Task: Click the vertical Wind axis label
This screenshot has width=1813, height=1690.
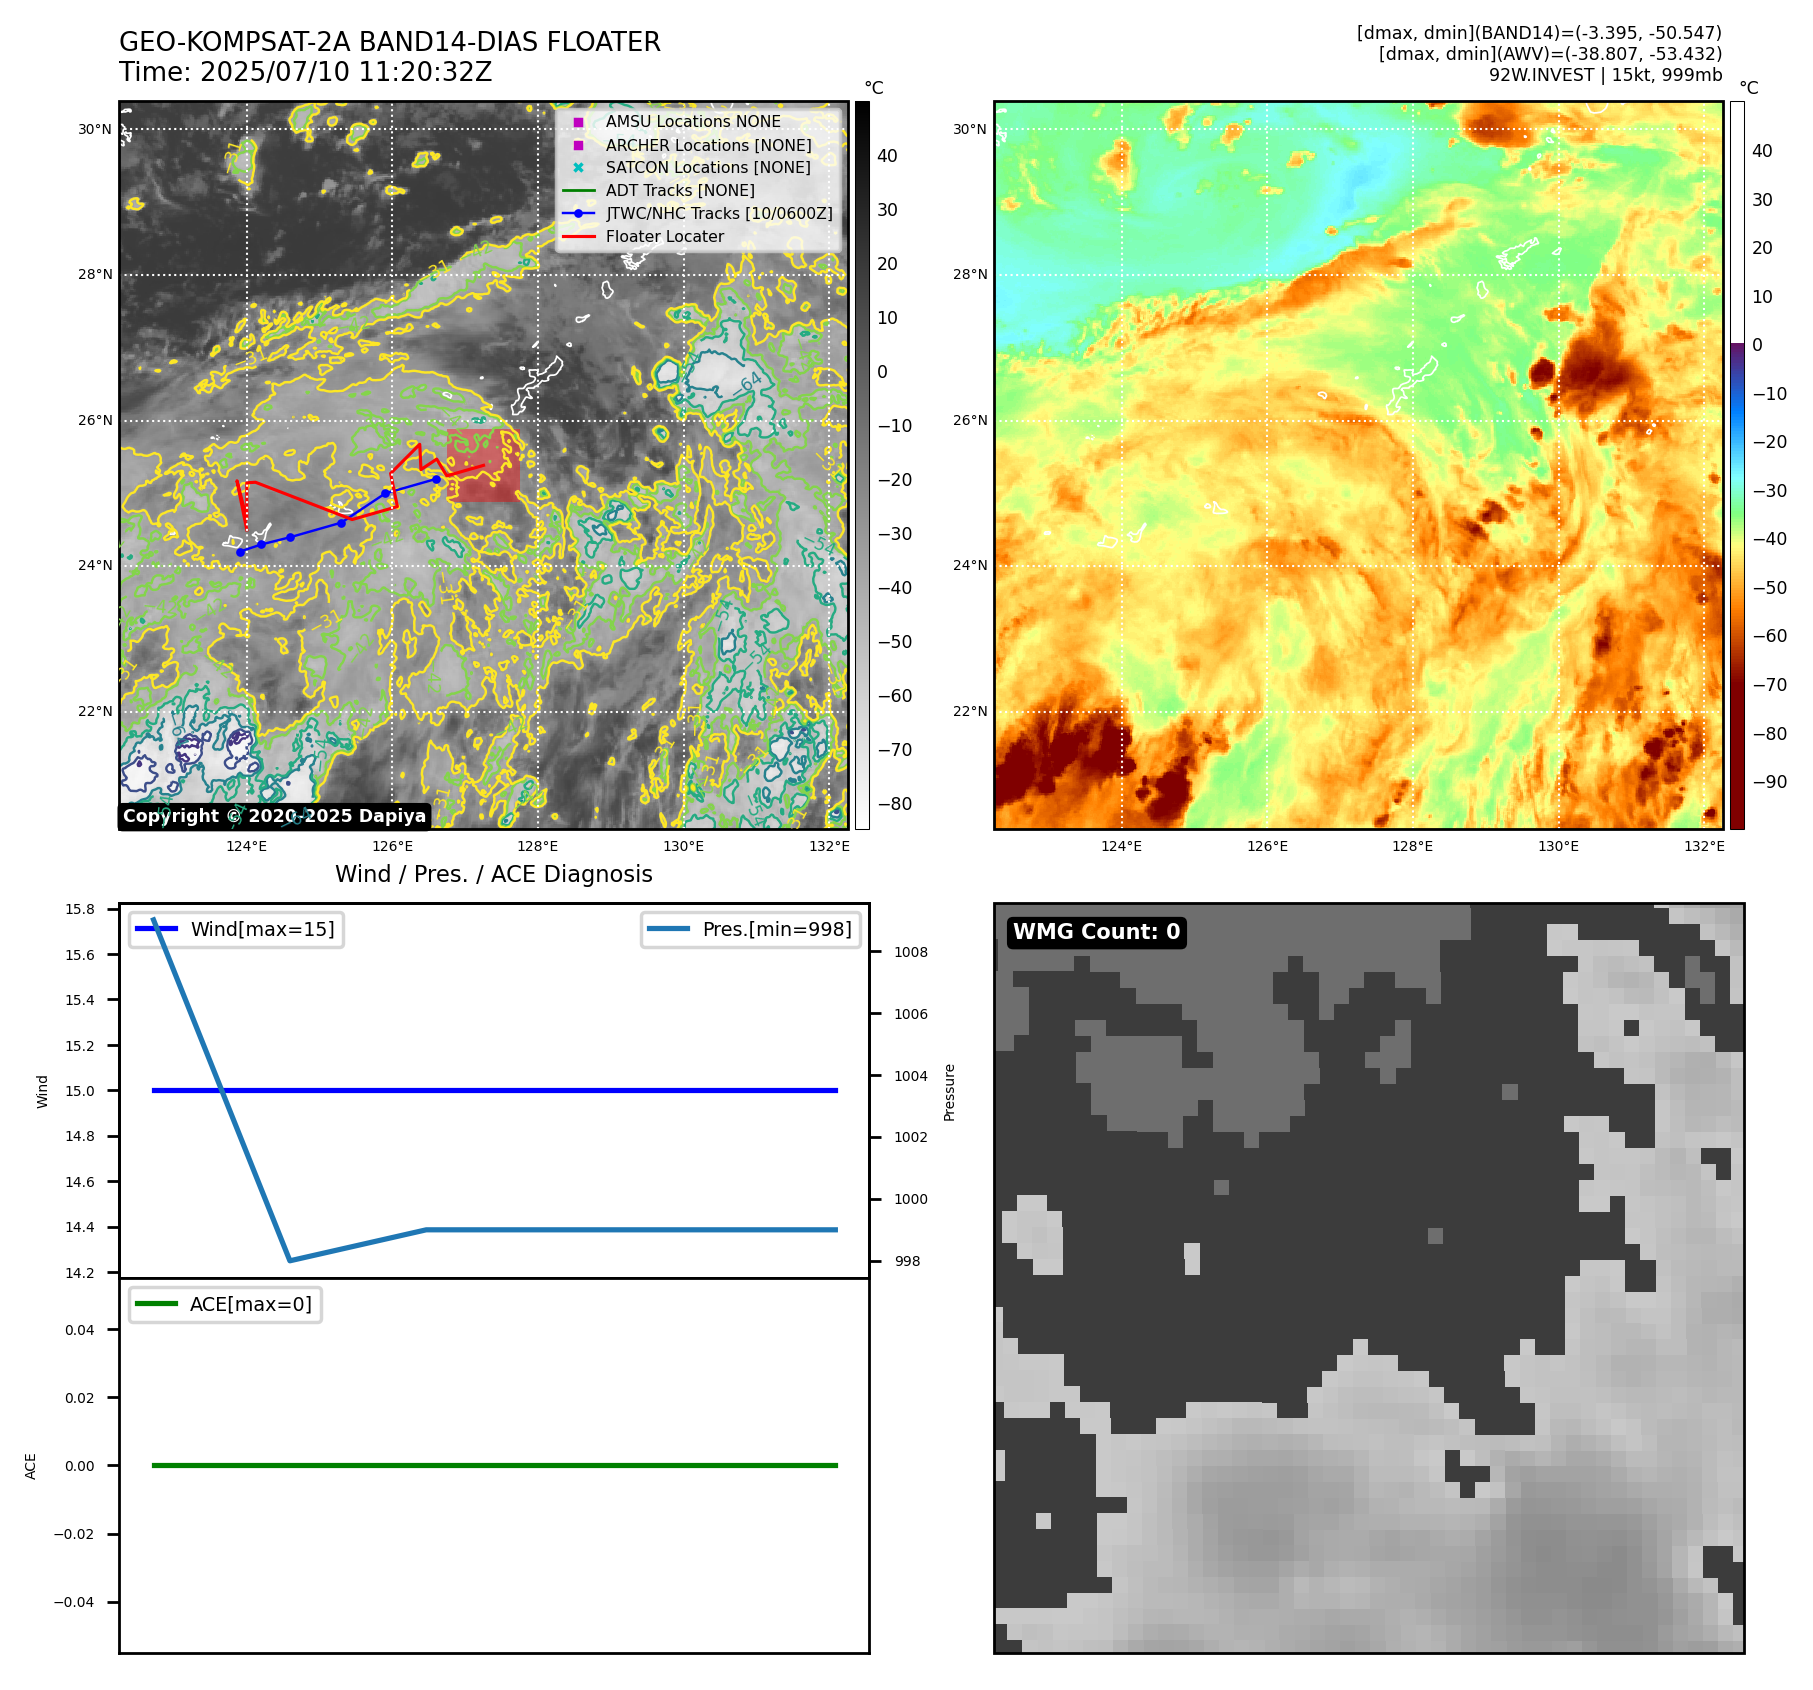Action: [x=42, y=1091]
